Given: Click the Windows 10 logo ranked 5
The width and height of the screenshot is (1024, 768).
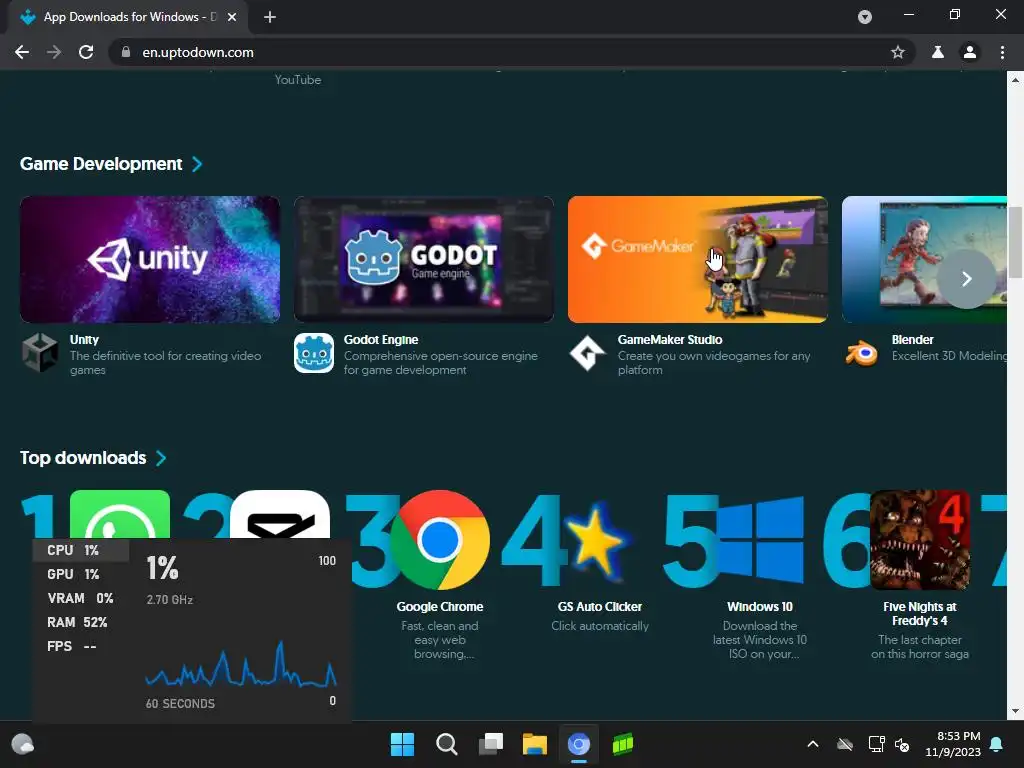Looking at the screenshot, I should 760,540.
